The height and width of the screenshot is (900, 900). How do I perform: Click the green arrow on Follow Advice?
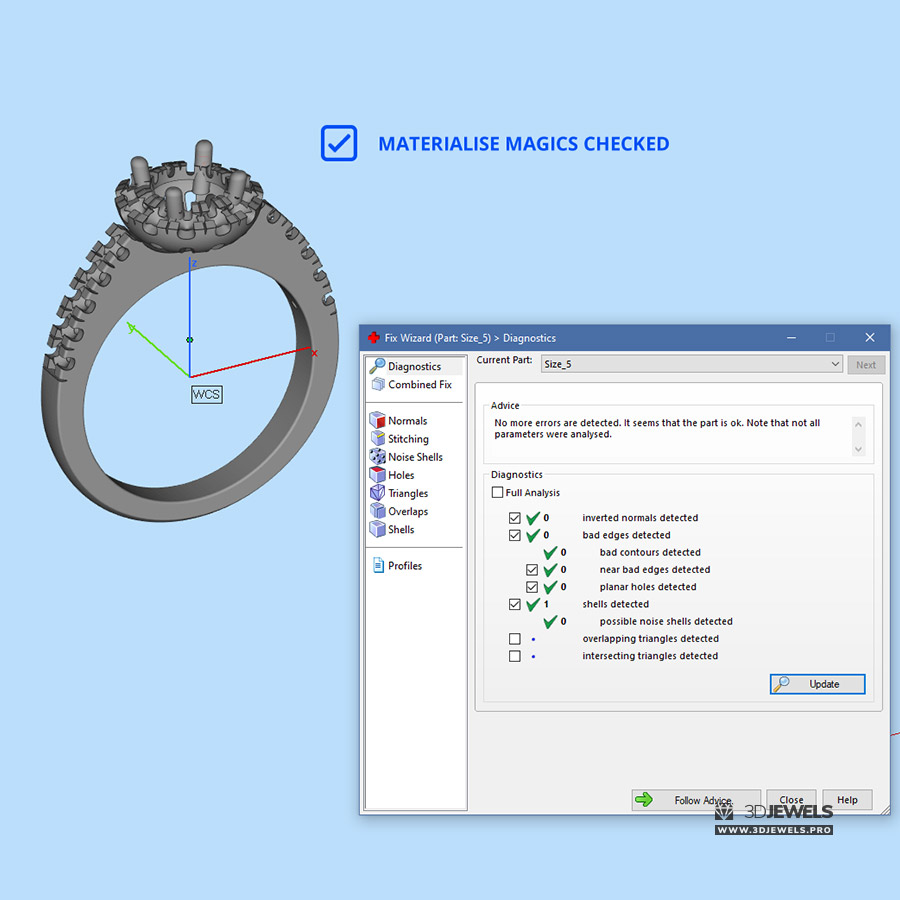click(645, 799)
